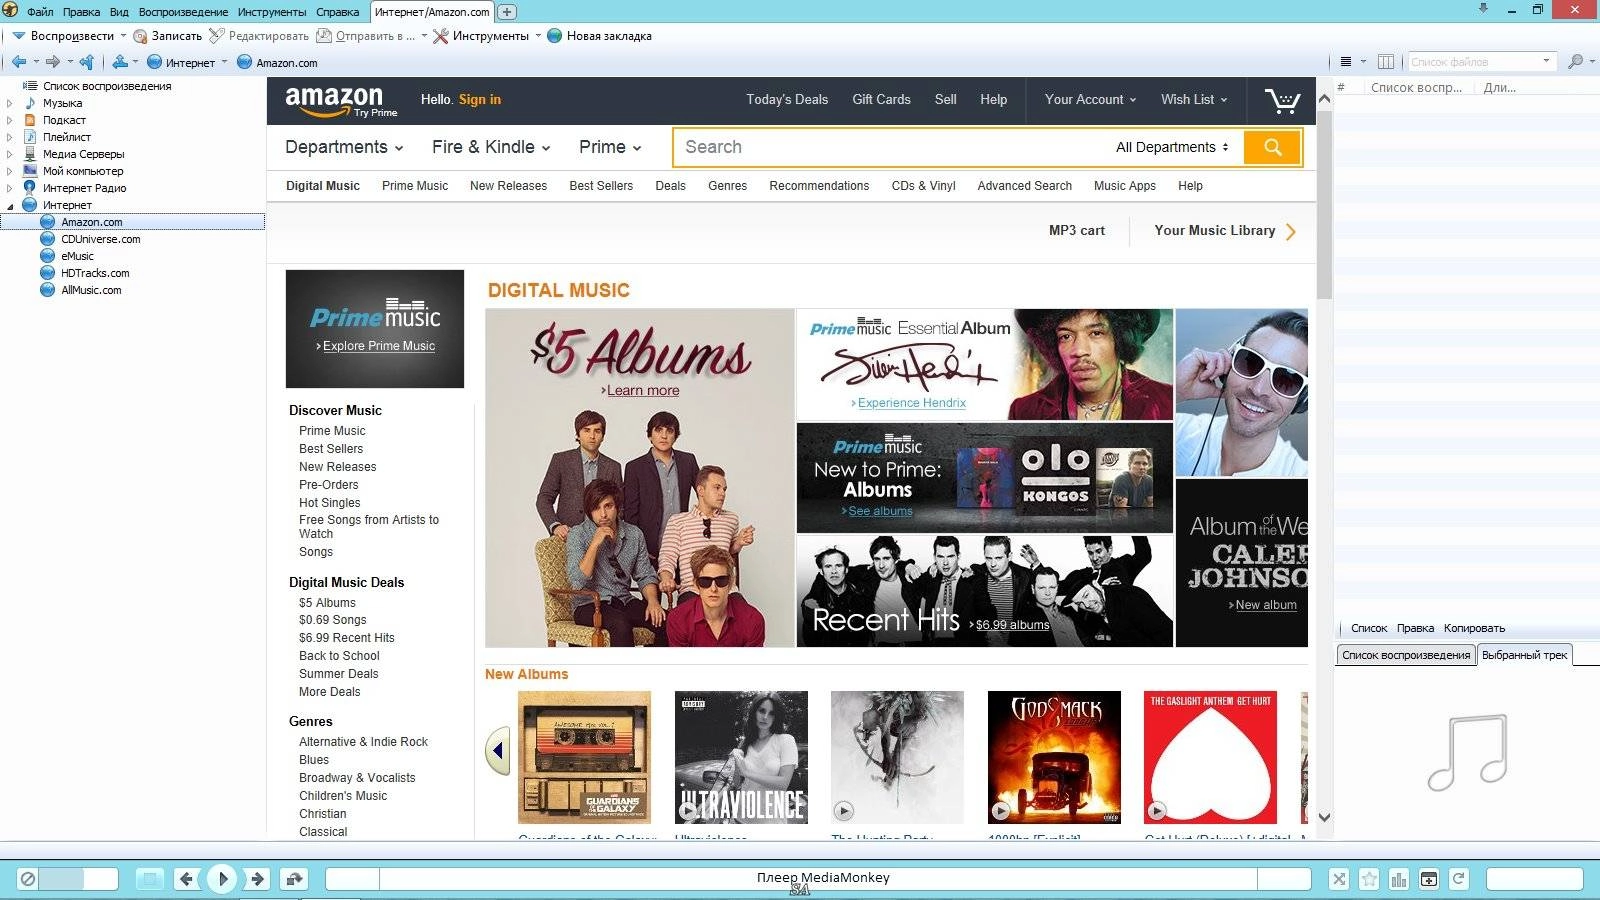Click the Новая закладка globe toolbar button
1600x900 pixels.
tap(599, 36)
